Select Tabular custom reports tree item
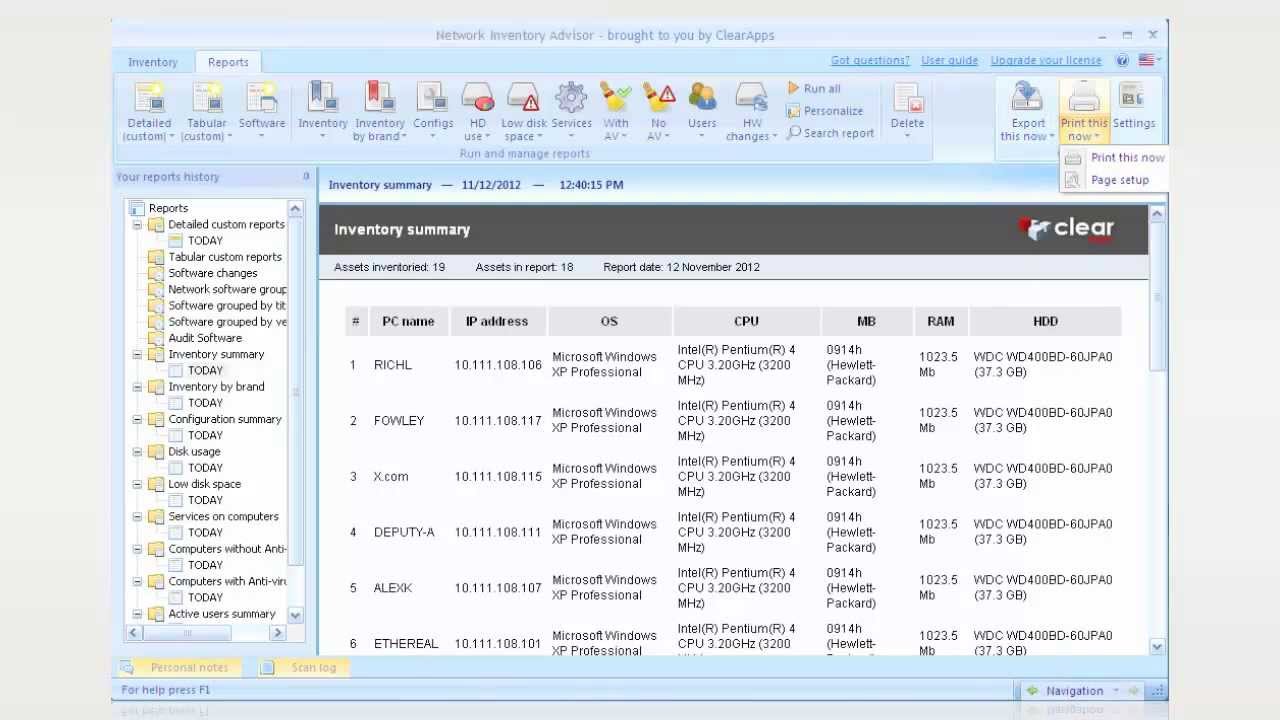Image resolution: width=1280 pixels, height=720 pixels. click(x=225, y=257)
